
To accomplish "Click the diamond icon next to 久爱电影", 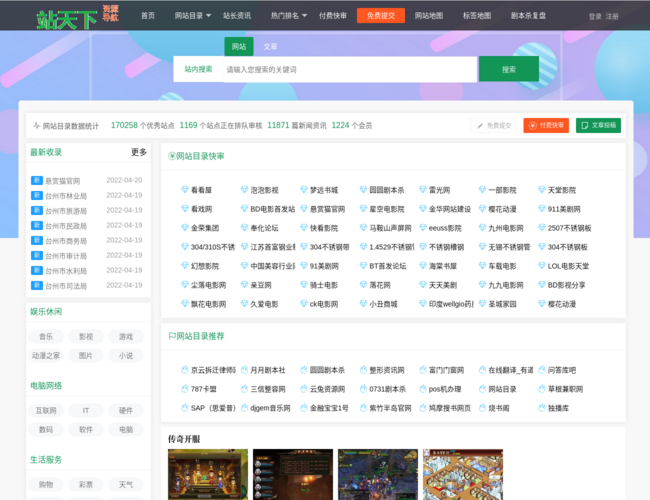I will click(244, 303).
